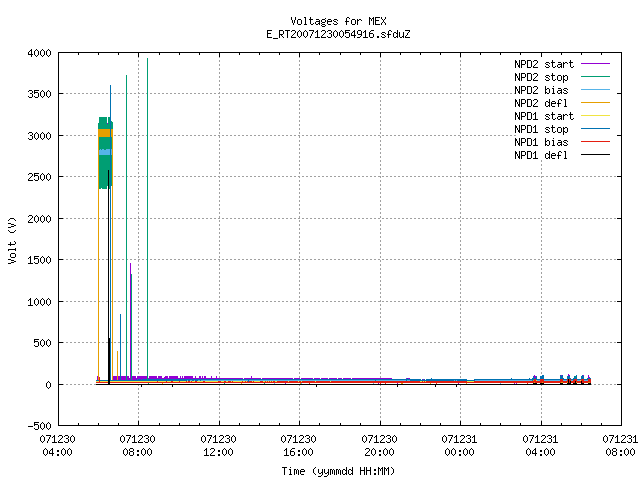Click the yellow NPD1 start legend line
The image size is (640, 480).
coord(595,116)
